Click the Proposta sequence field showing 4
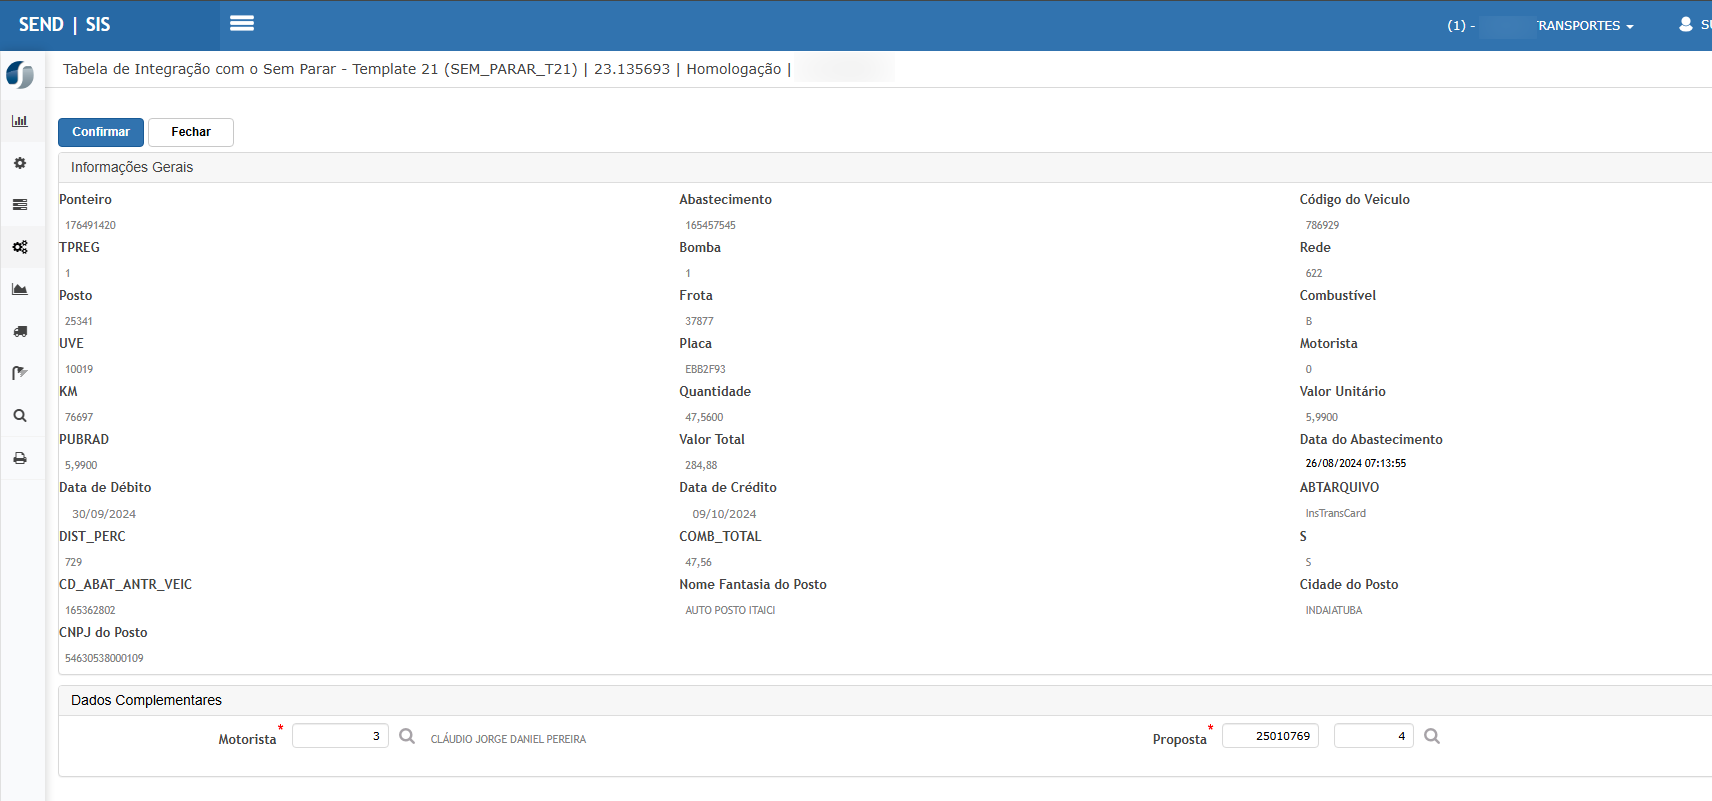Screen dimensions: 1712x801 click(x=1373, y=736)
